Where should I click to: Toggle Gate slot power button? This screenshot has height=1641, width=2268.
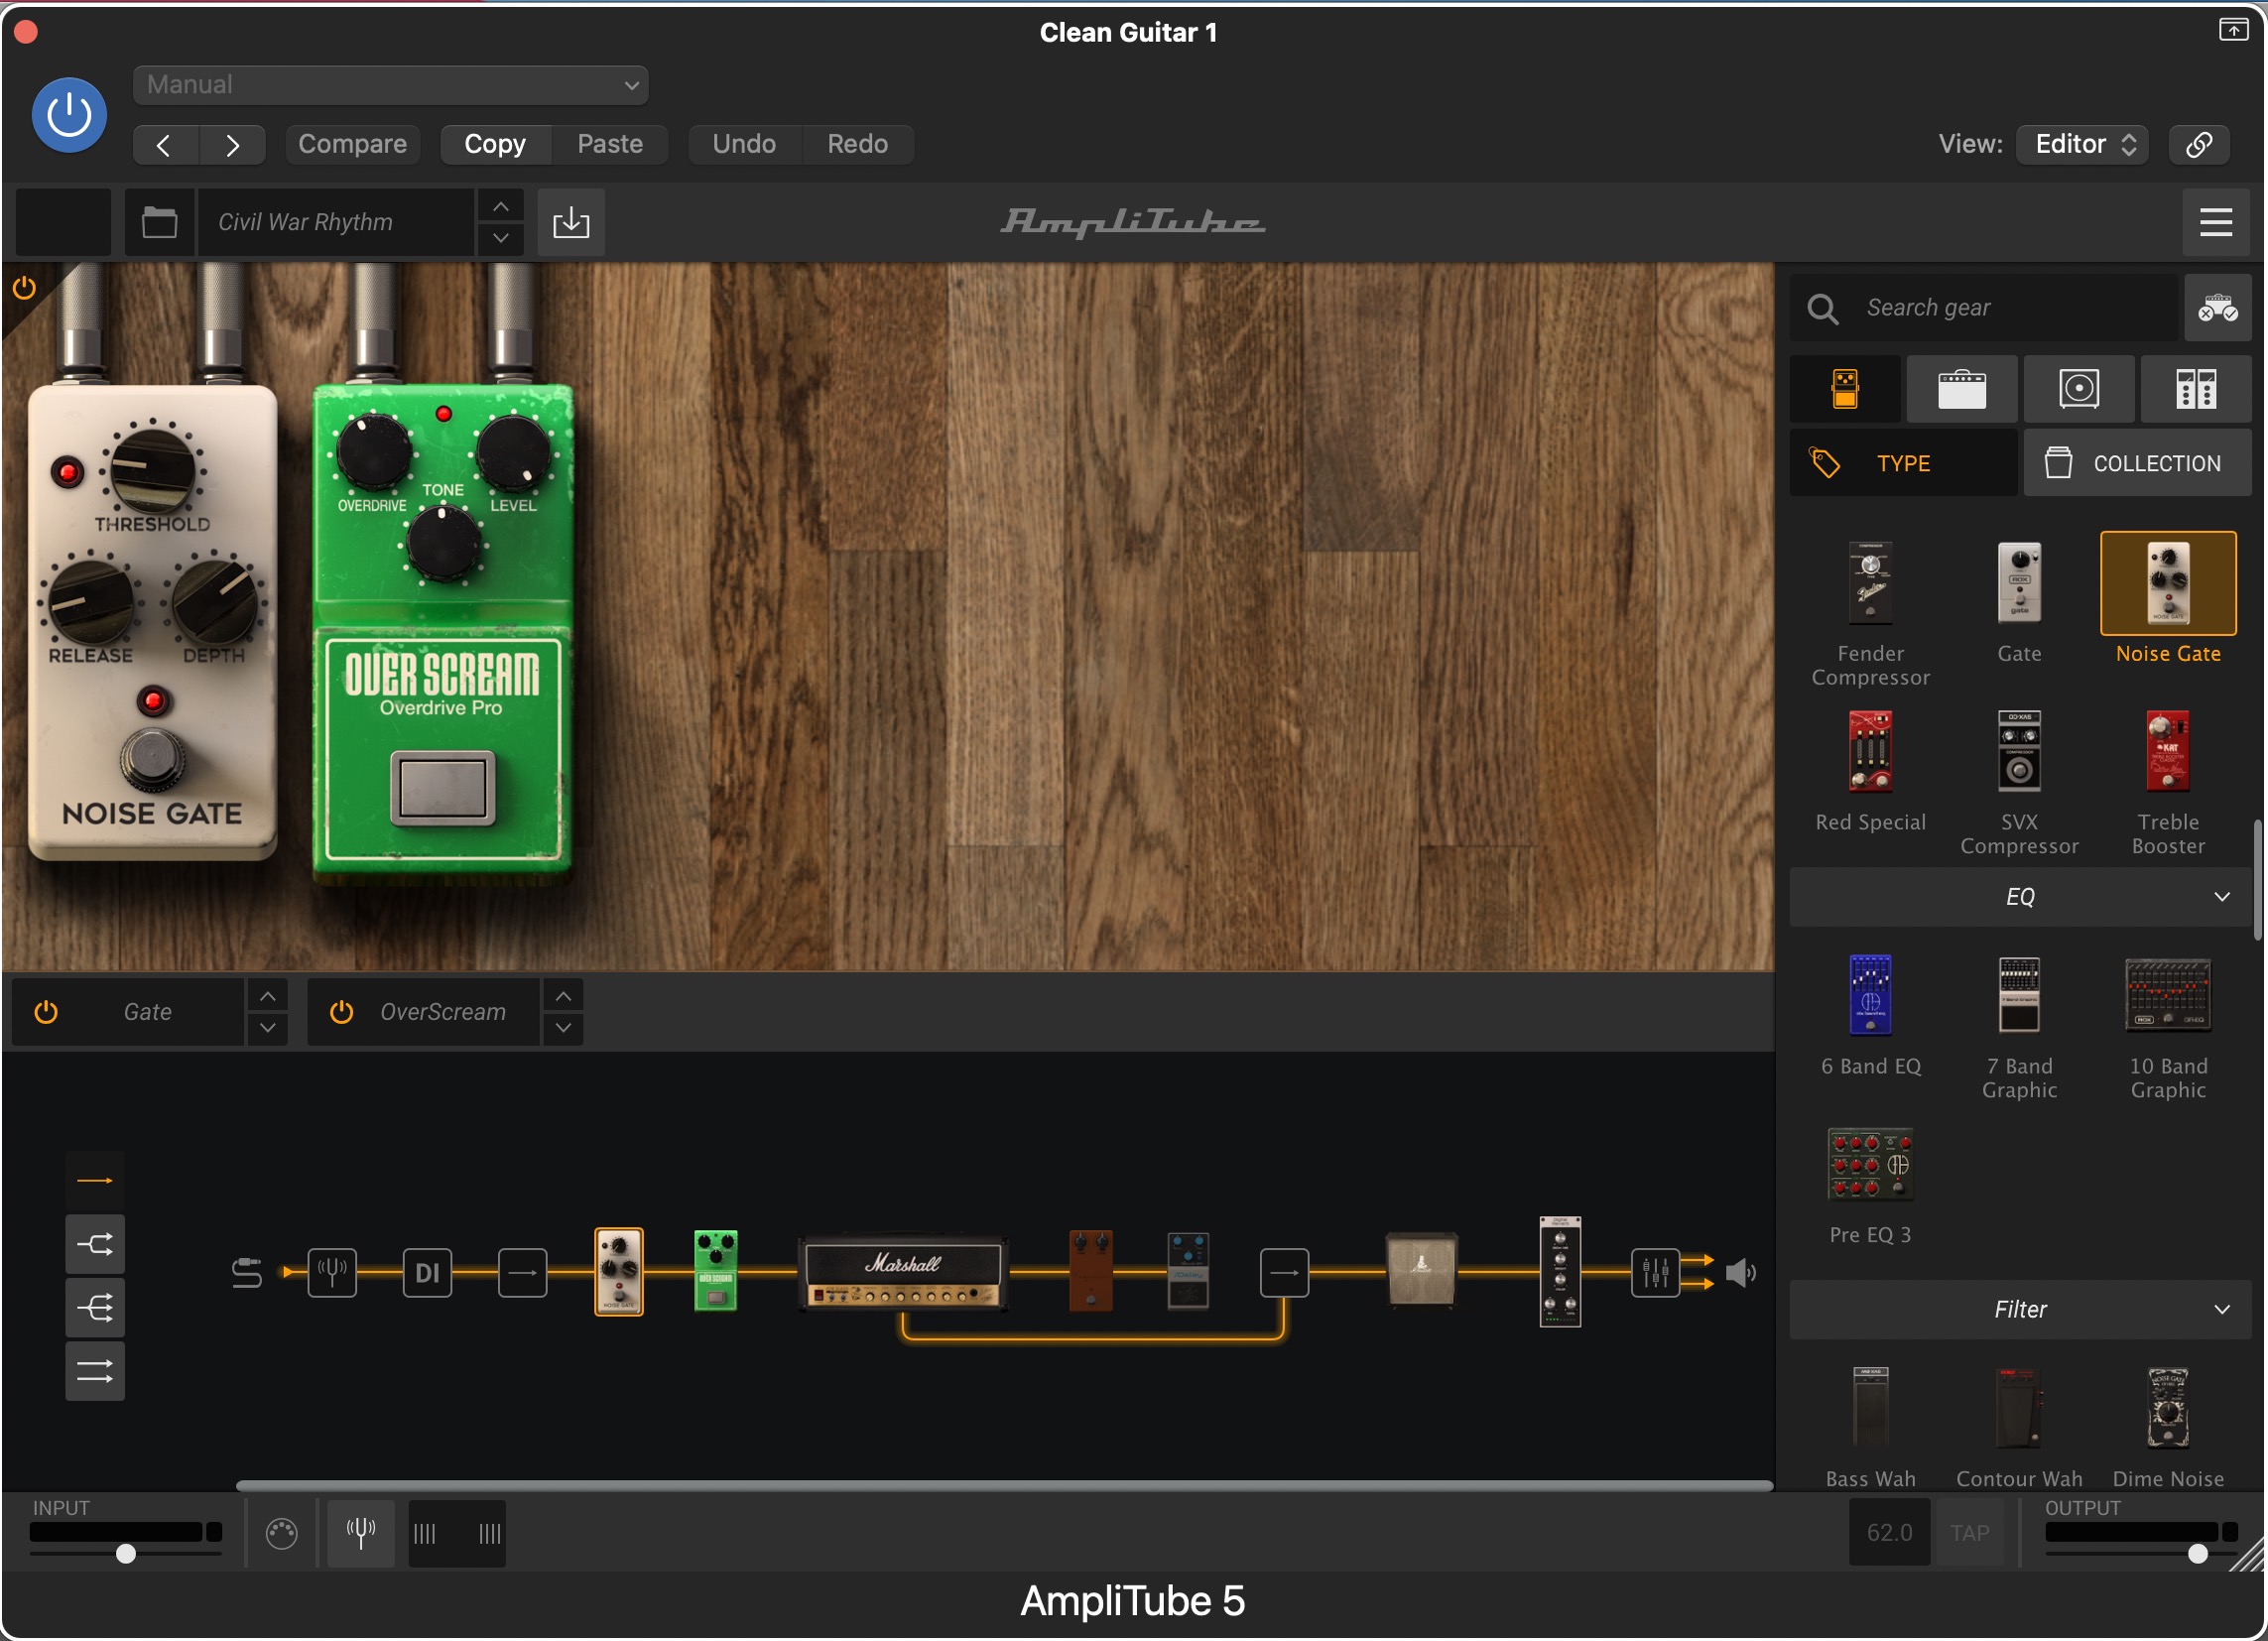click(46, 1012)
